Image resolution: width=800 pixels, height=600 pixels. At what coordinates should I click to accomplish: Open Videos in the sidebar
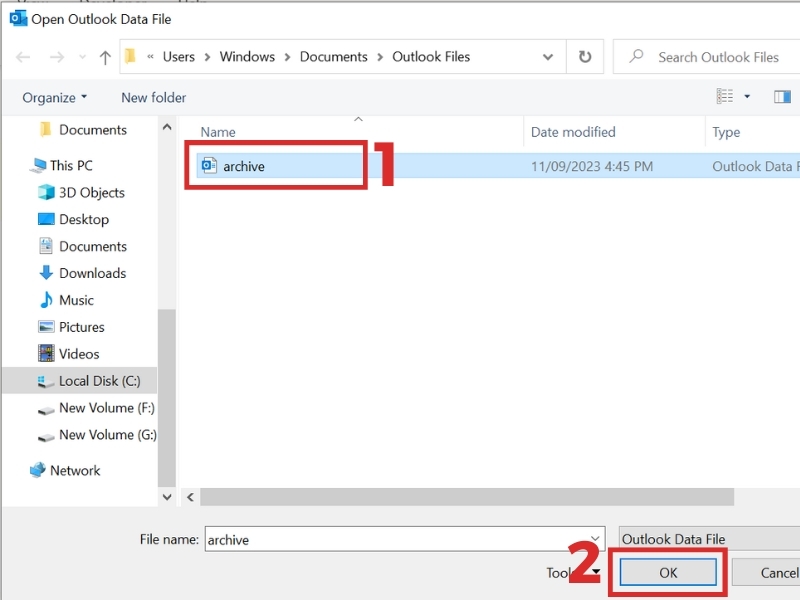(68, 354)
